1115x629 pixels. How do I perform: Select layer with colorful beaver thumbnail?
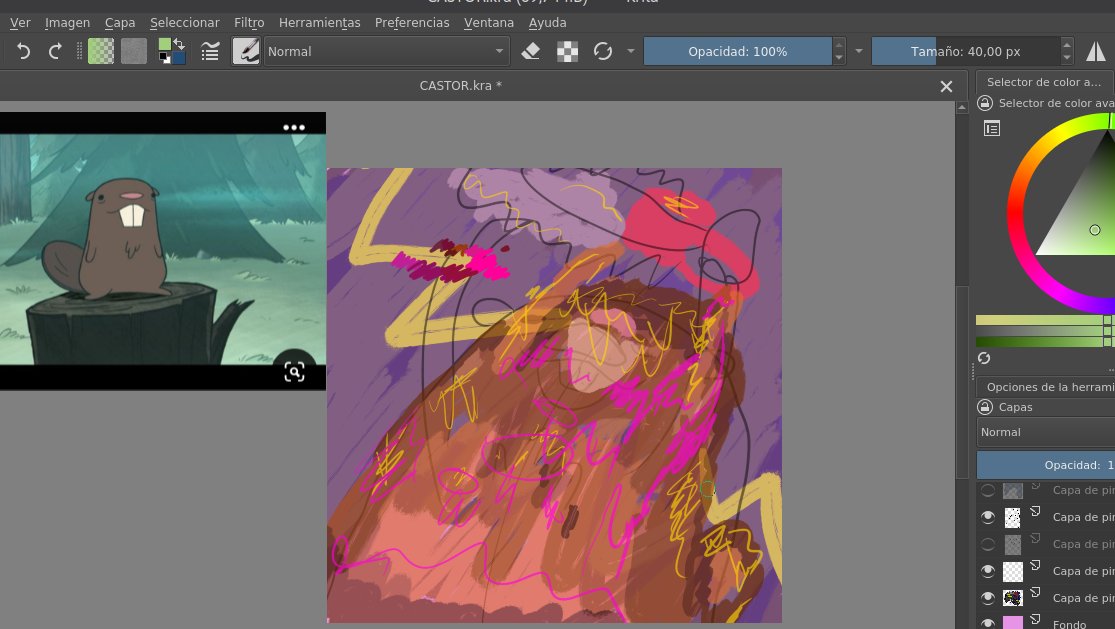click(x=1013, y=598)
